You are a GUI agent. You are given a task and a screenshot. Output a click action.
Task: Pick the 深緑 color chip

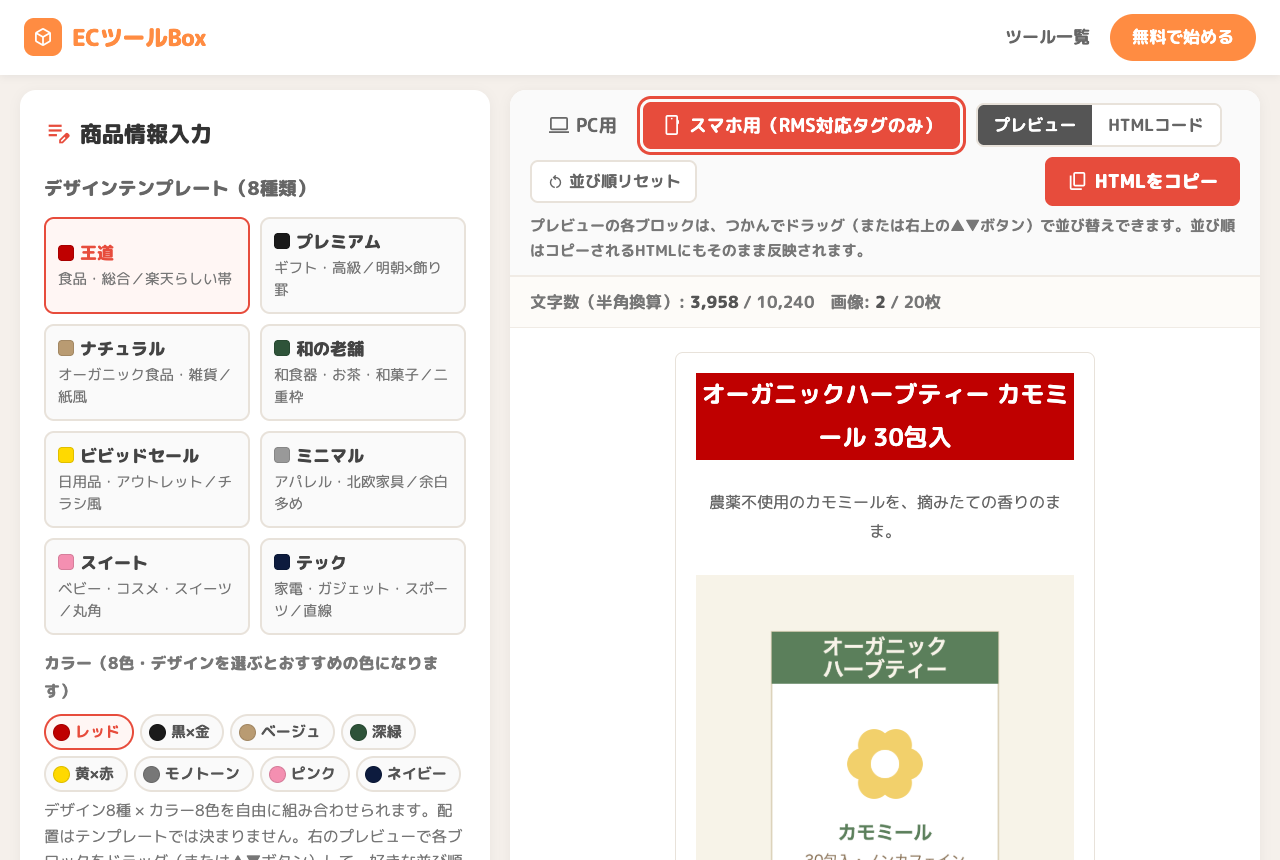click(x=378, y=732)
